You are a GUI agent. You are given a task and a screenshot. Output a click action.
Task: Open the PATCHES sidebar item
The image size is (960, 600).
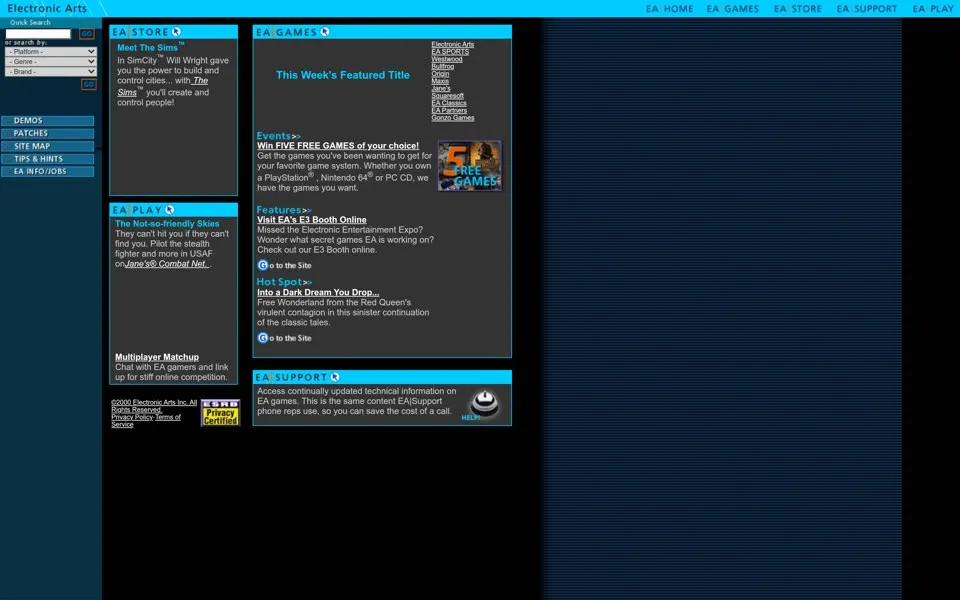[x=48, y=133]
